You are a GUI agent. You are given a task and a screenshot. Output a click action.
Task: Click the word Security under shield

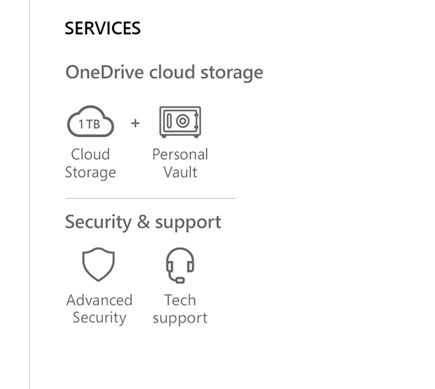pyautogui.click(x=99, y=318)
